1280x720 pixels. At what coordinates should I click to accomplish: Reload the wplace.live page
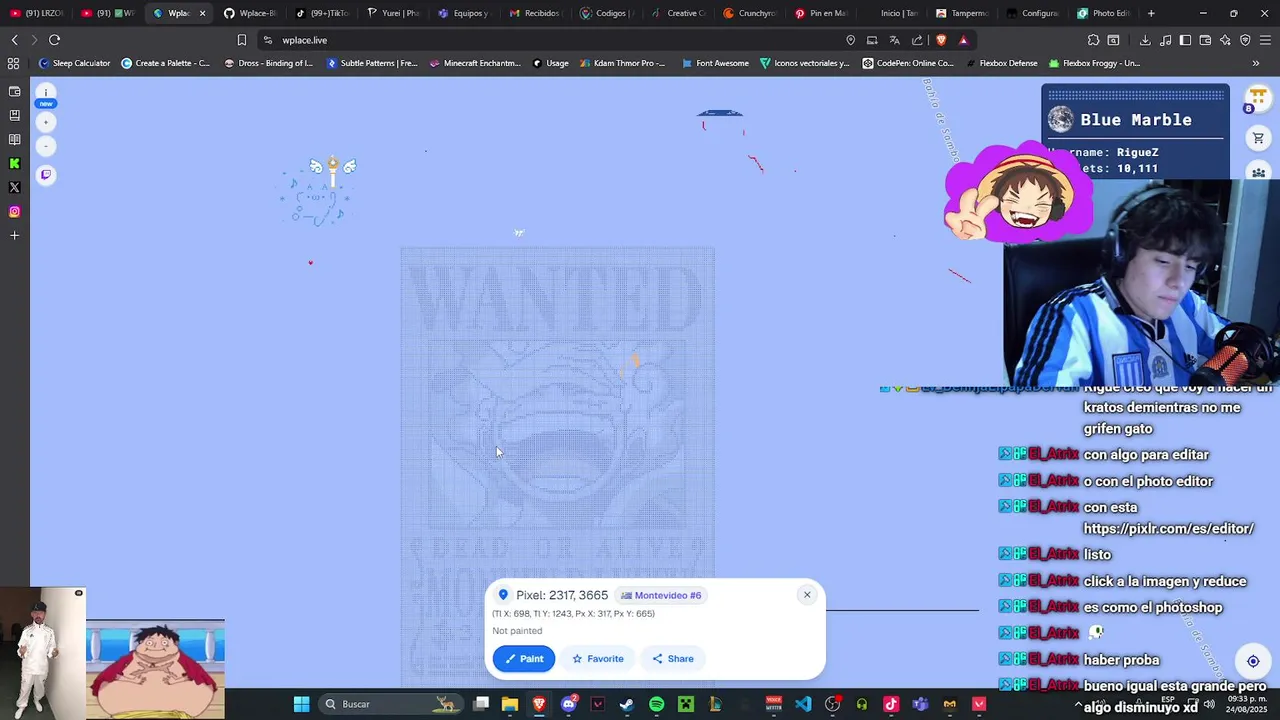click(x=54, y=40)
